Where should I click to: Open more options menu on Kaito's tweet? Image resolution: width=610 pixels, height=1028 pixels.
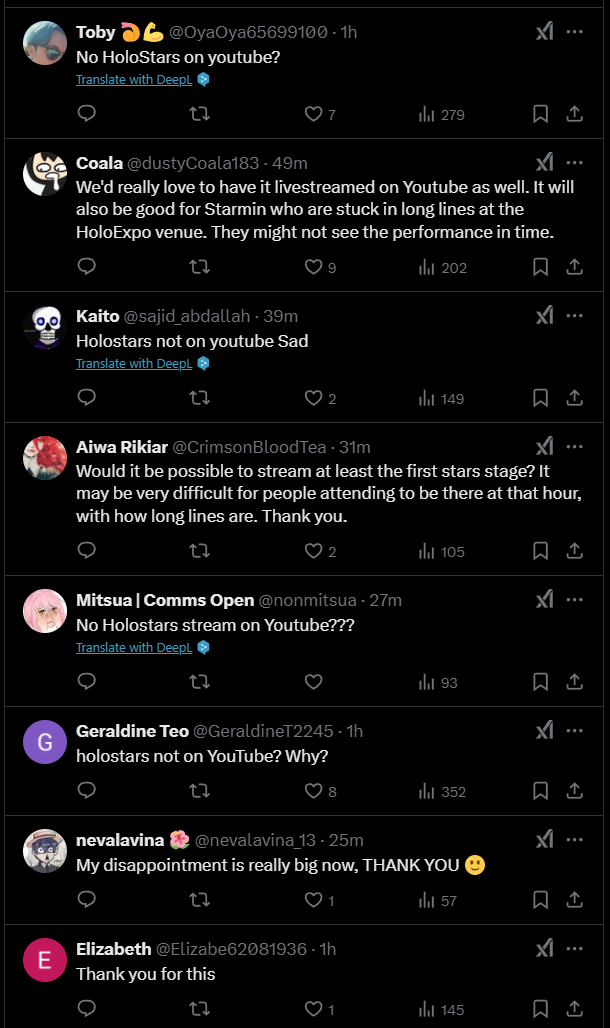[575, 316]
